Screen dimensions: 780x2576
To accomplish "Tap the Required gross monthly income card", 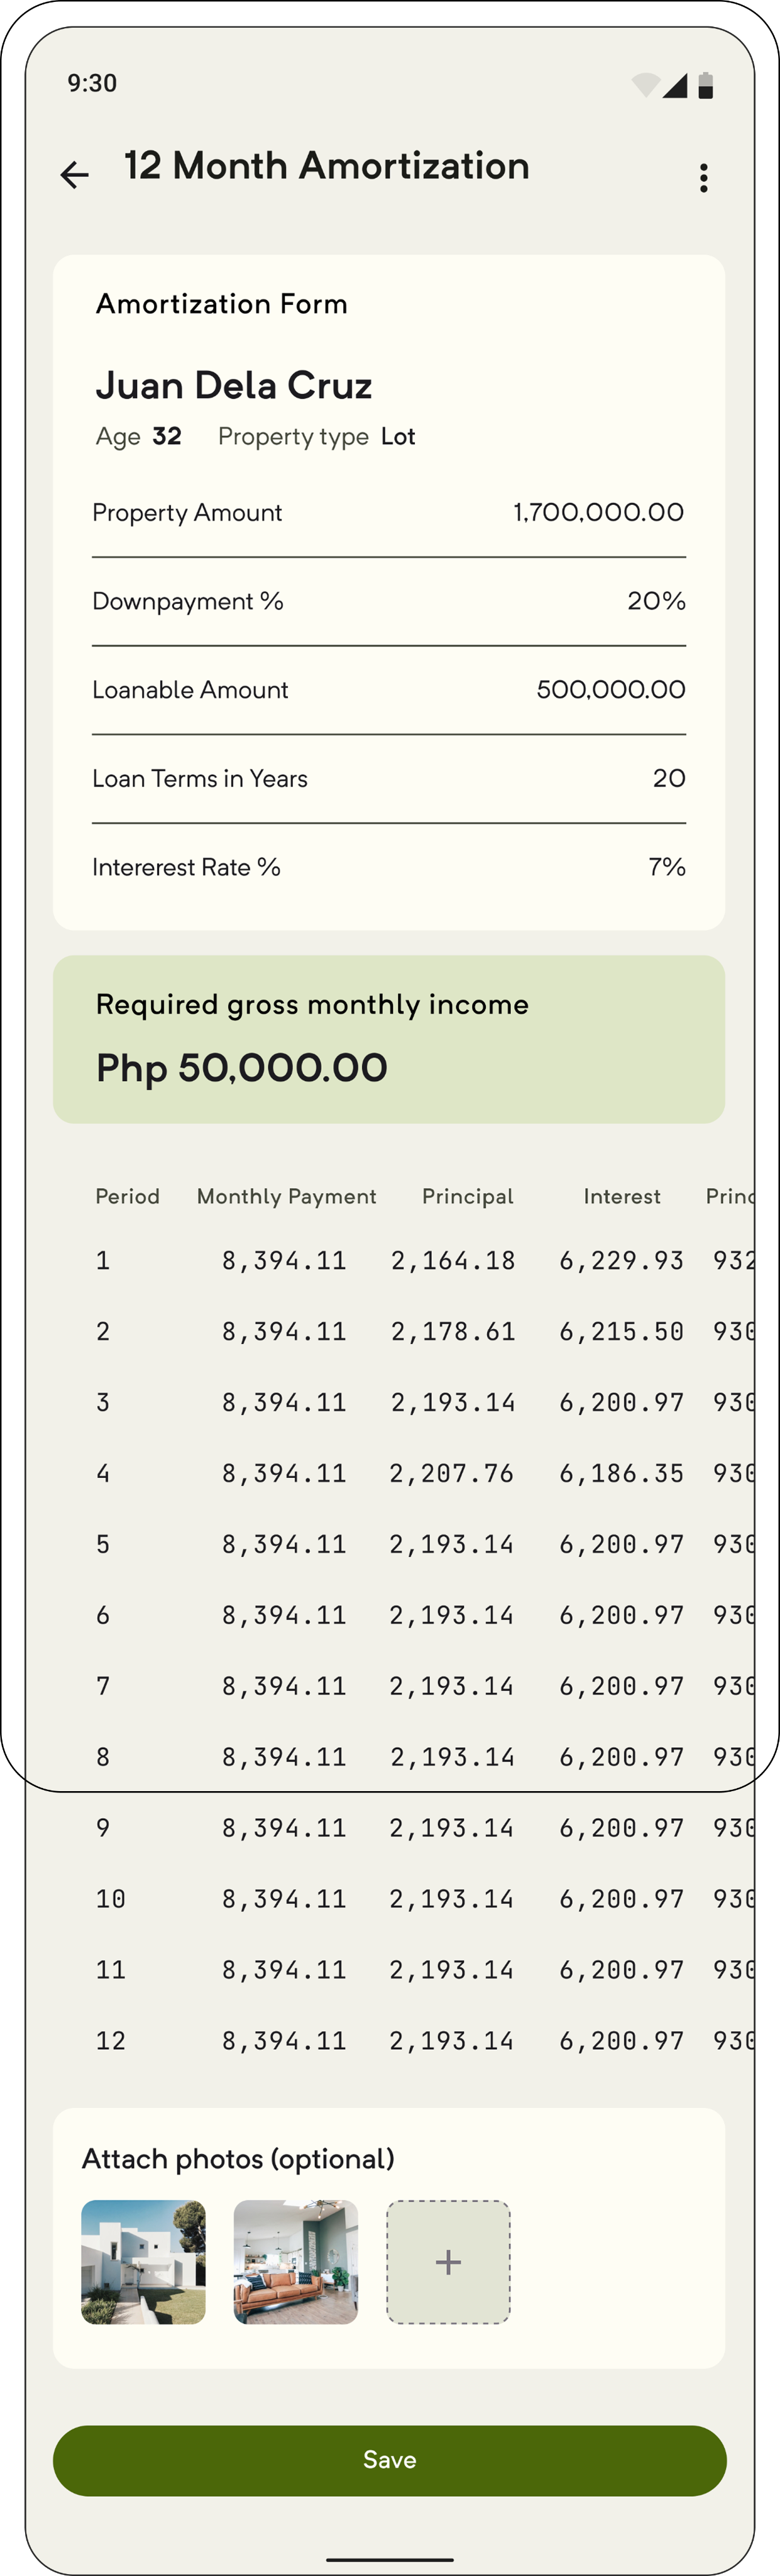I will click(x=389, y=1039).
